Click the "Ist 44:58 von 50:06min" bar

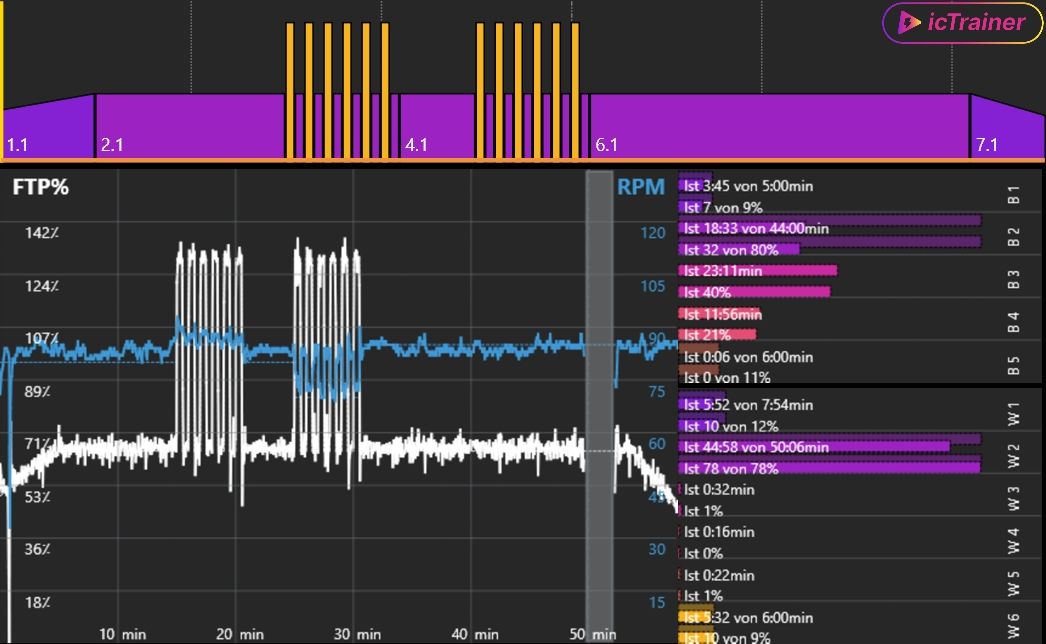tap(815, 447)
